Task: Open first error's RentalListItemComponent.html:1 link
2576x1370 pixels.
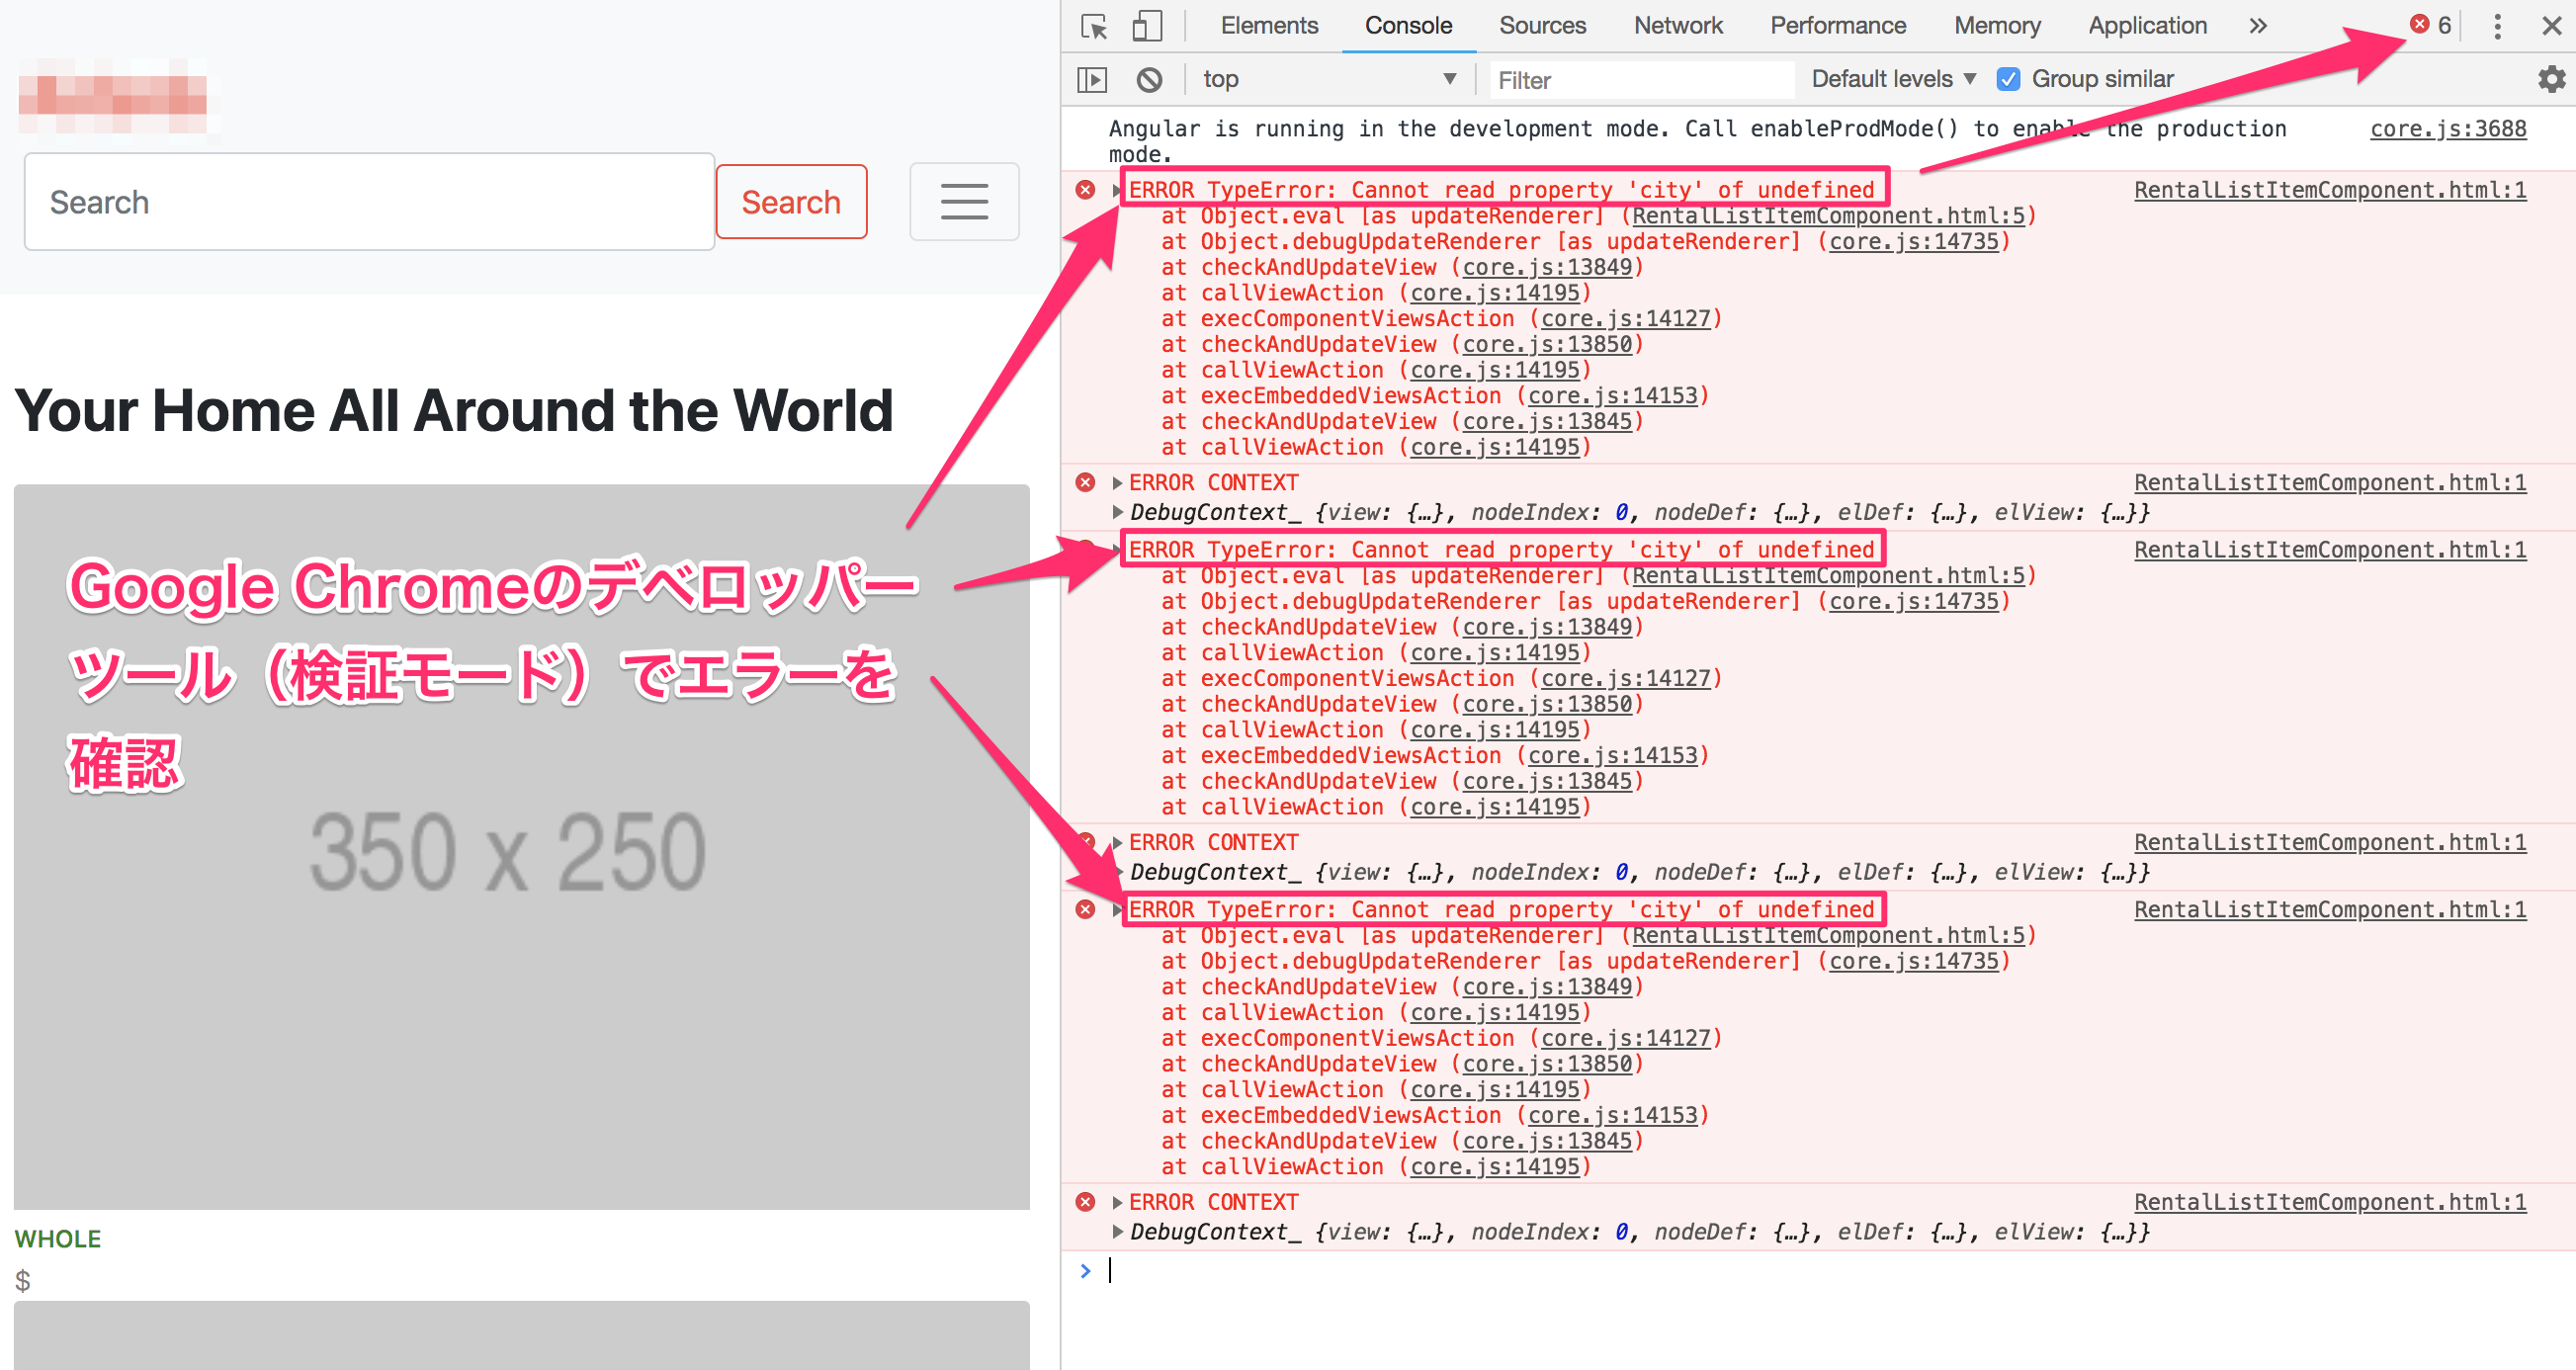Action: [2330, 190]
